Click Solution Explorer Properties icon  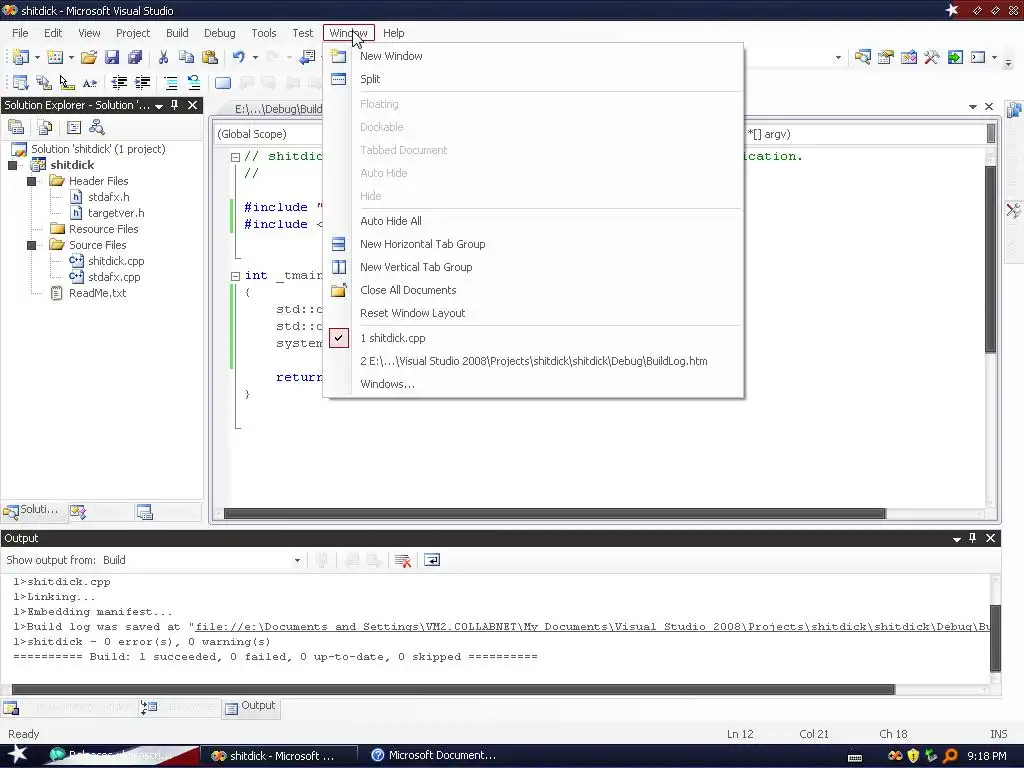pyautogui.click(x=16, y=127)
